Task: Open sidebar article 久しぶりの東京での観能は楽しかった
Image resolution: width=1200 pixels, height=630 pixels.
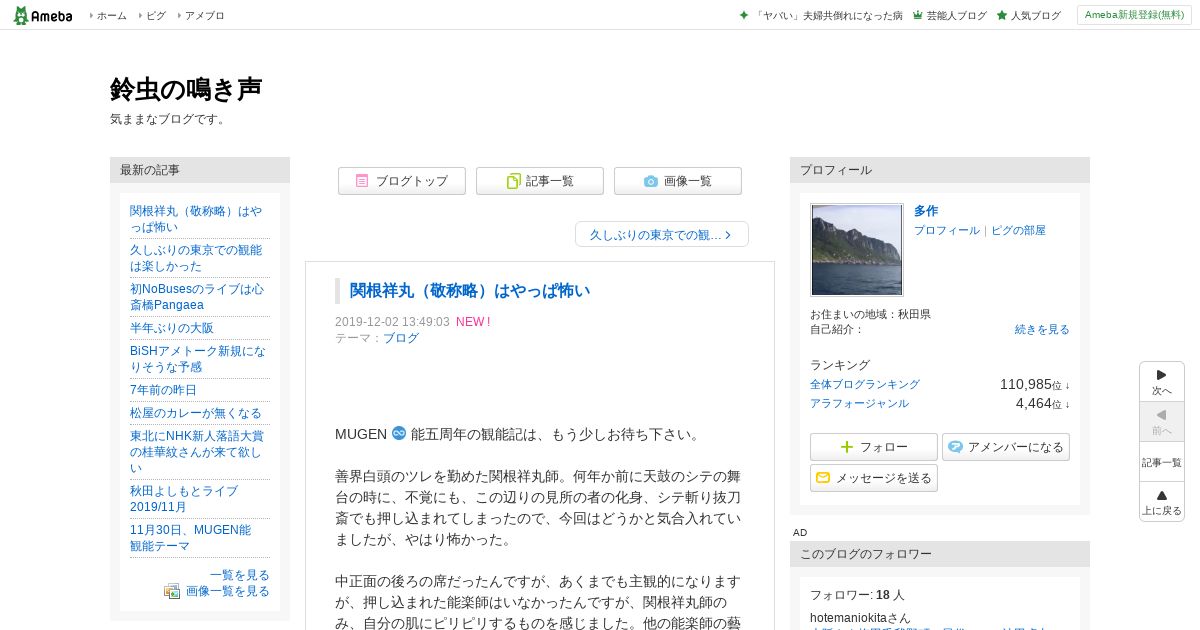Action: click(196, 258)
